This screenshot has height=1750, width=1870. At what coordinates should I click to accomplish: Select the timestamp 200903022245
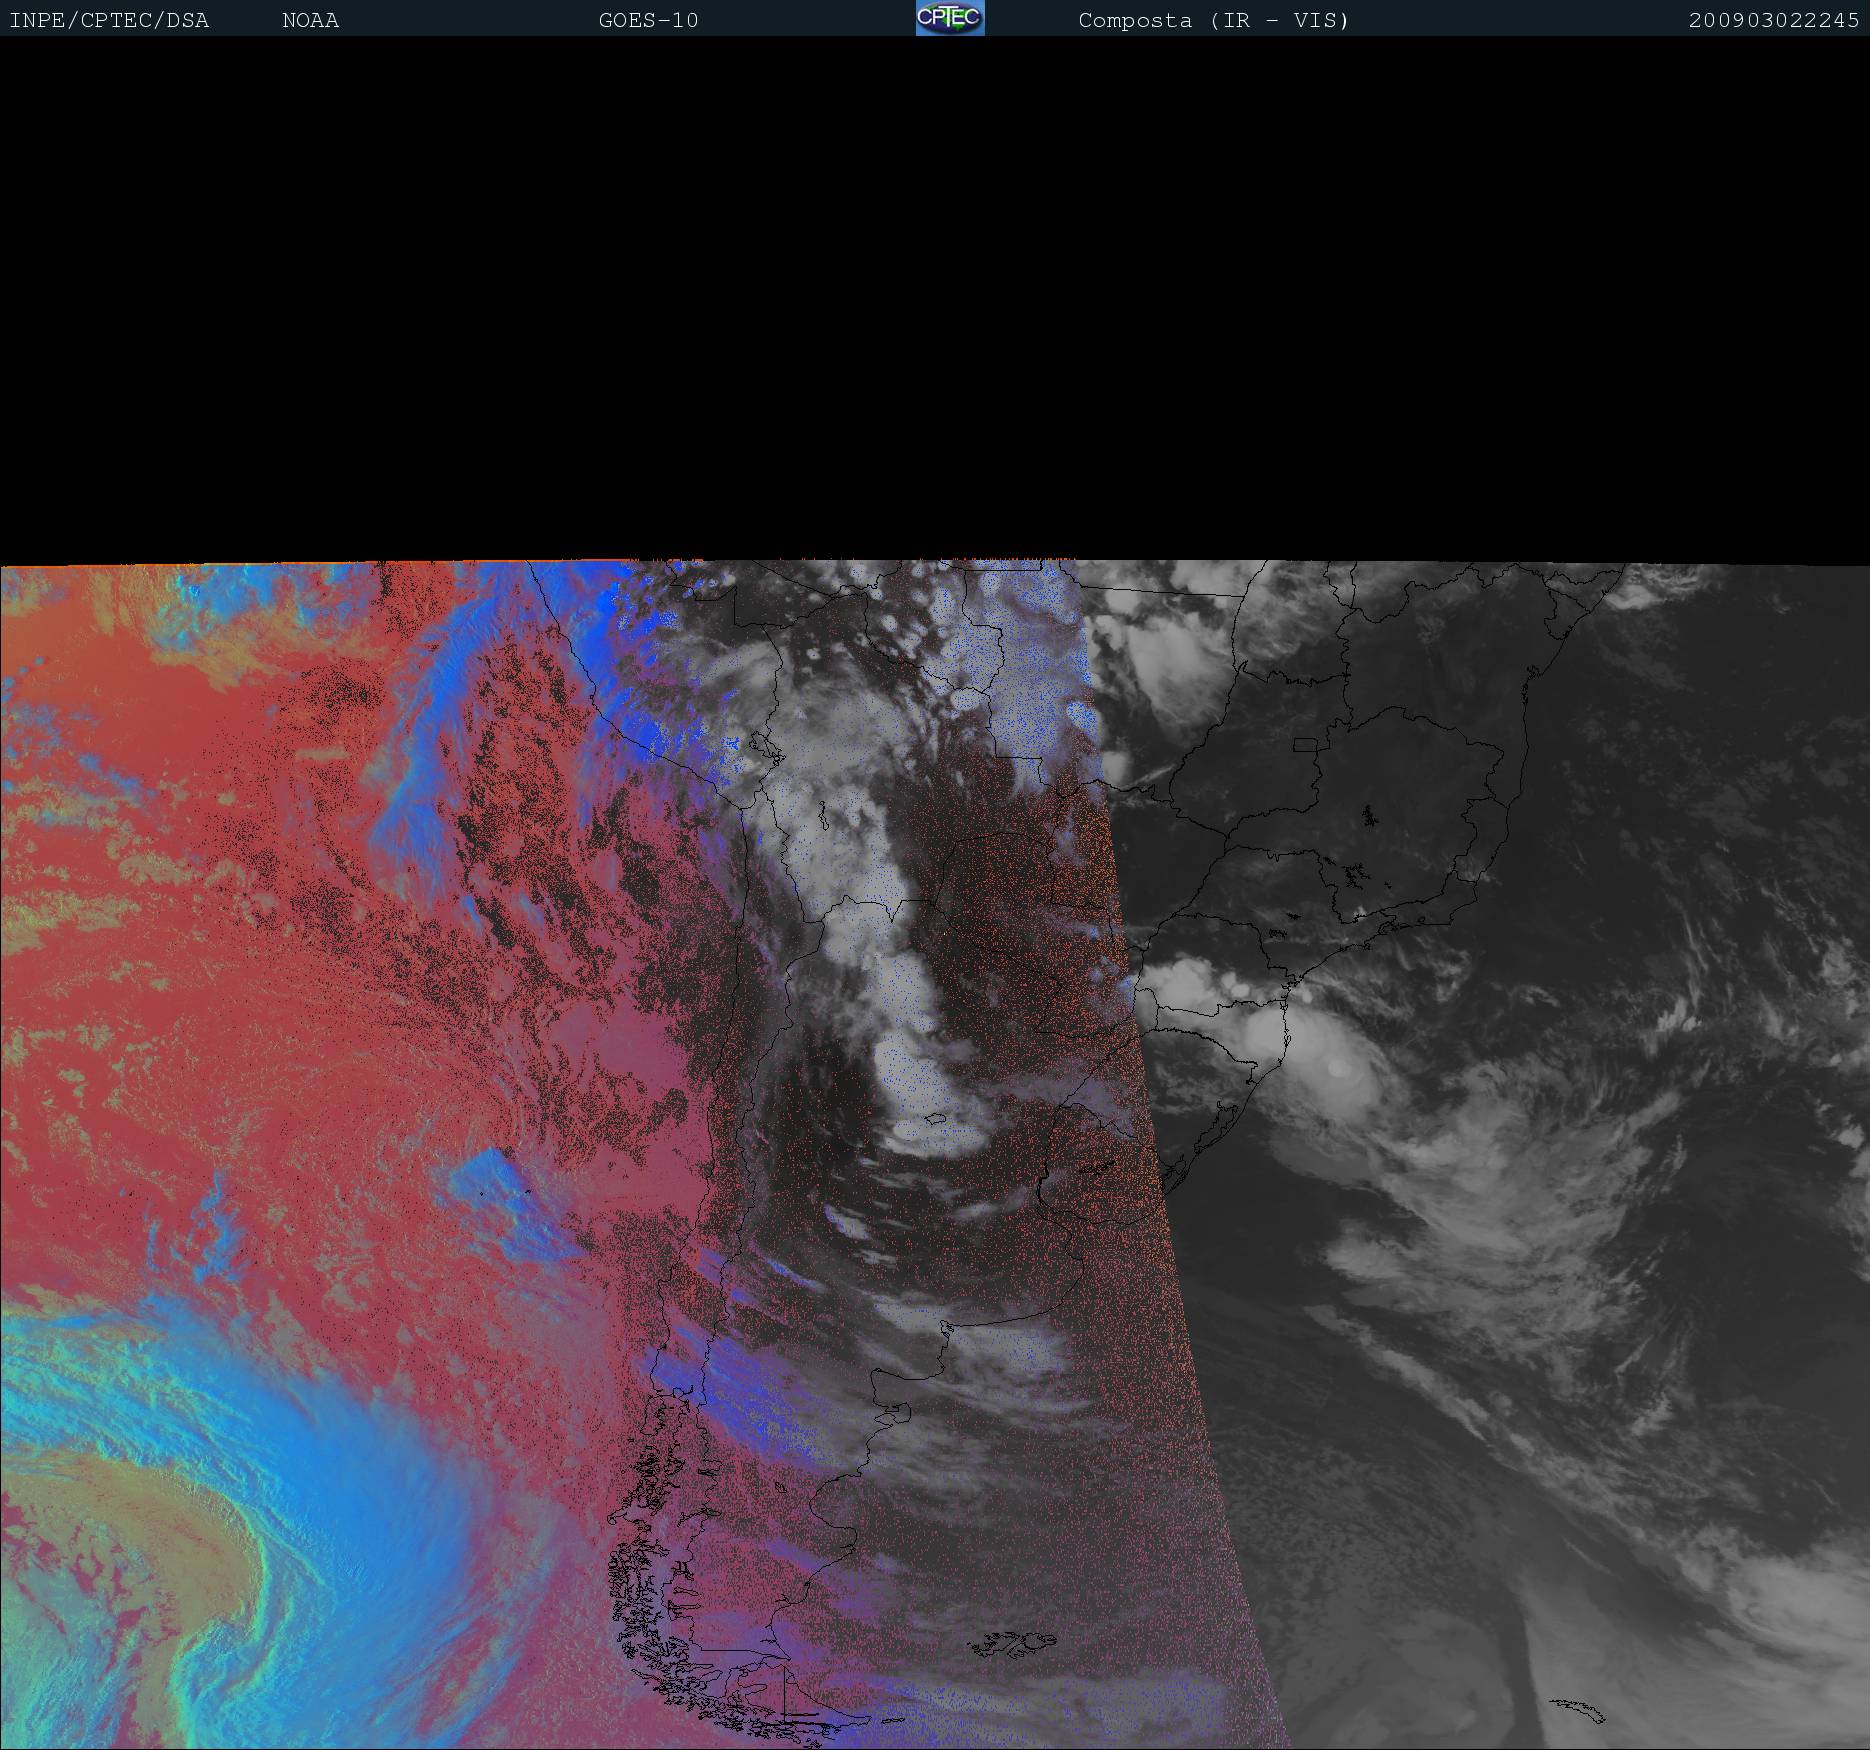(x=1774, y=21)
